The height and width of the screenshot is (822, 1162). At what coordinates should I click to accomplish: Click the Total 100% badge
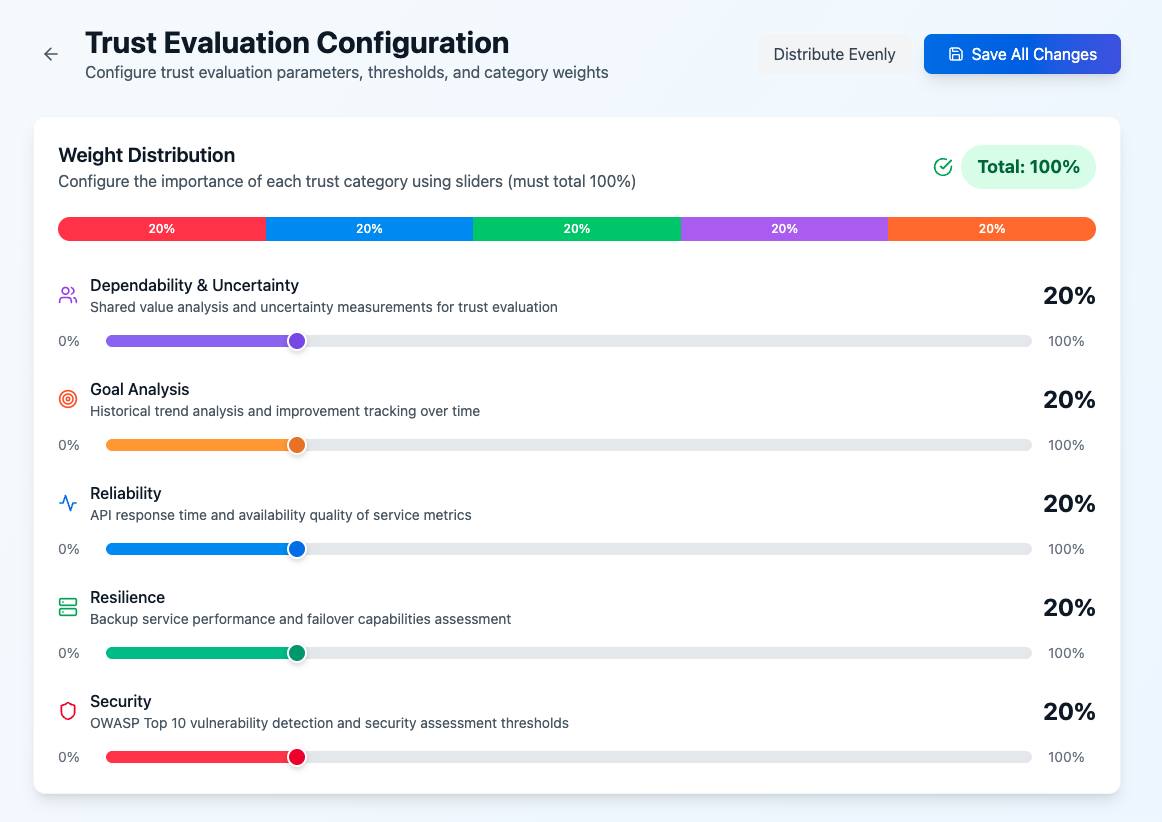tap(1029, 167)
